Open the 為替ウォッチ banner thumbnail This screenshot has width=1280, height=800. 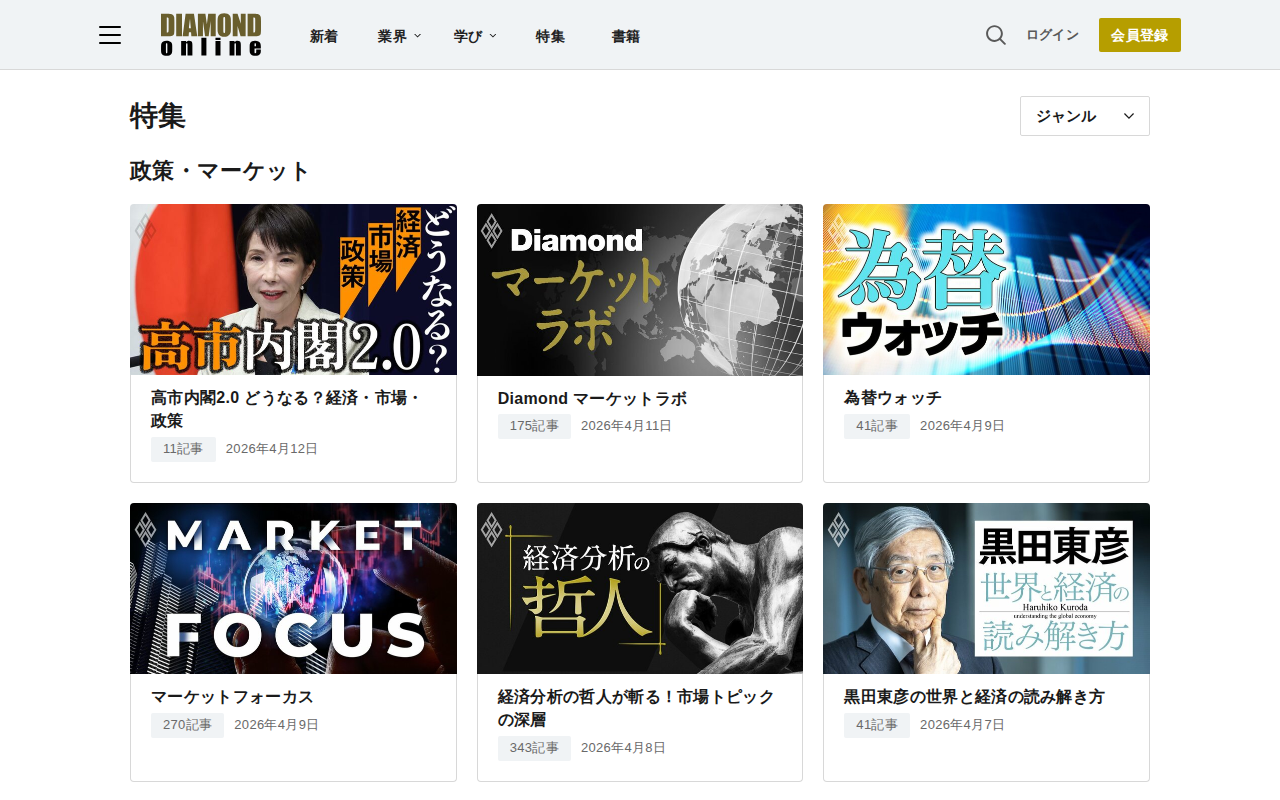coord(986,290)
